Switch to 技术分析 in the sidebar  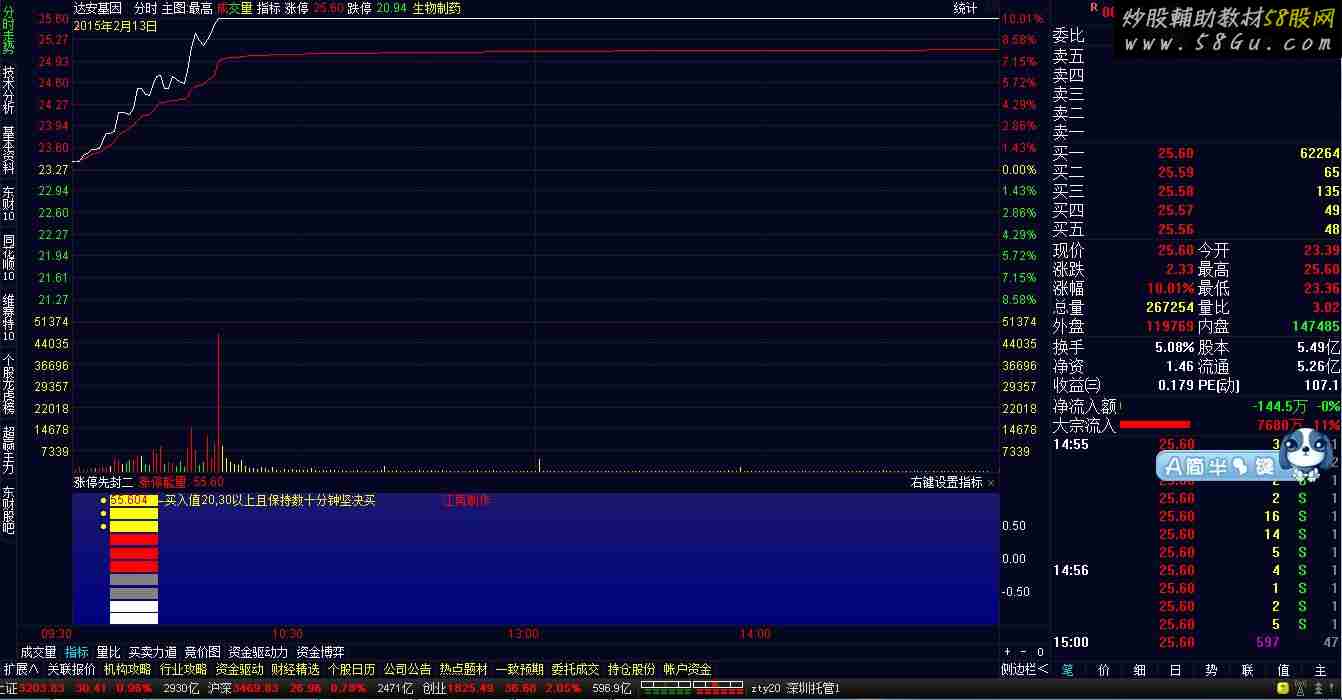pos(8,90)
